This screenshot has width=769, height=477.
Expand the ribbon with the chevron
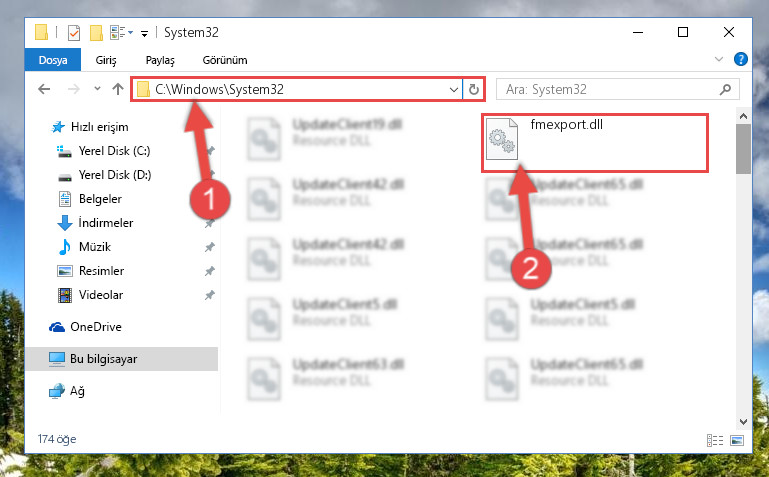coord(718,59)
